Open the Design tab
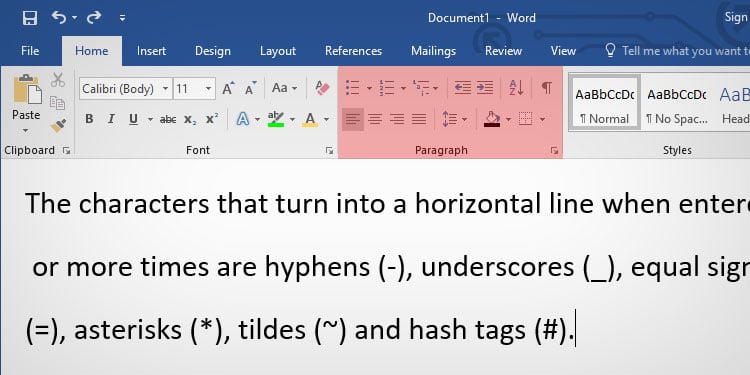The width and height of the screenshot is (750, 375). [x=213, y=51]
